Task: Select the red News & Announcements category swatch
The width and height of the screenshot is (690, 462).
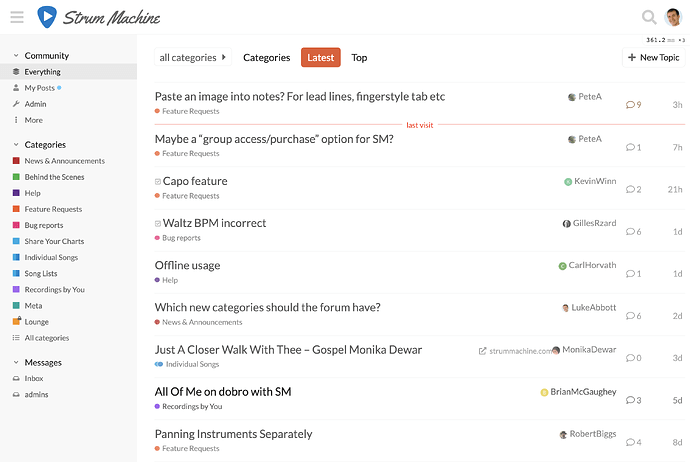Action: click(16, 161)
